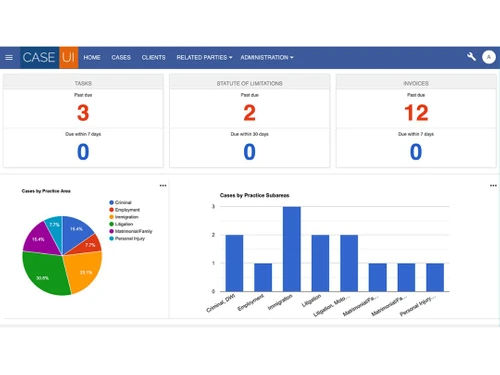Click the Cases by Practice Subareas title

pyautogui.click(x=254, y=195)
